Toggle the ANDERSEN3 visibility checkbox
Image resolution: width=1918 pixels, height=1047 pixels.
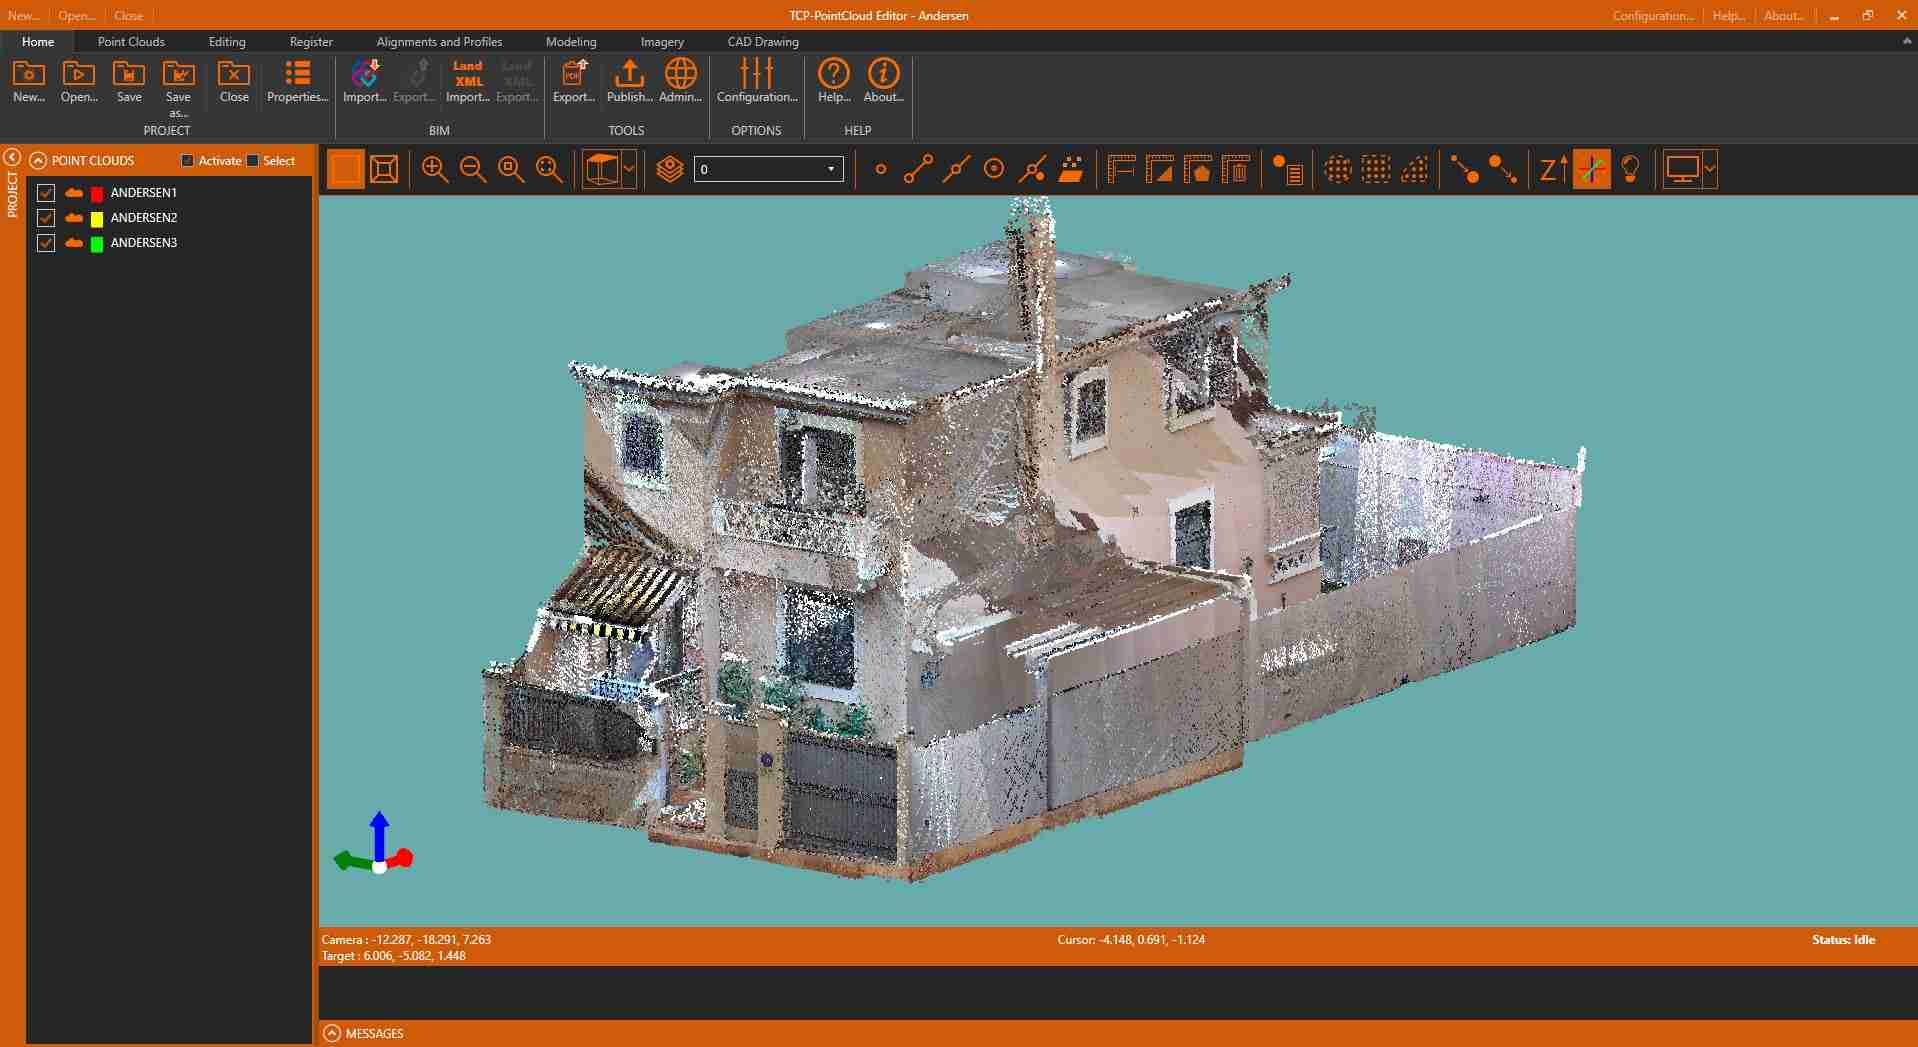point(46,243)
